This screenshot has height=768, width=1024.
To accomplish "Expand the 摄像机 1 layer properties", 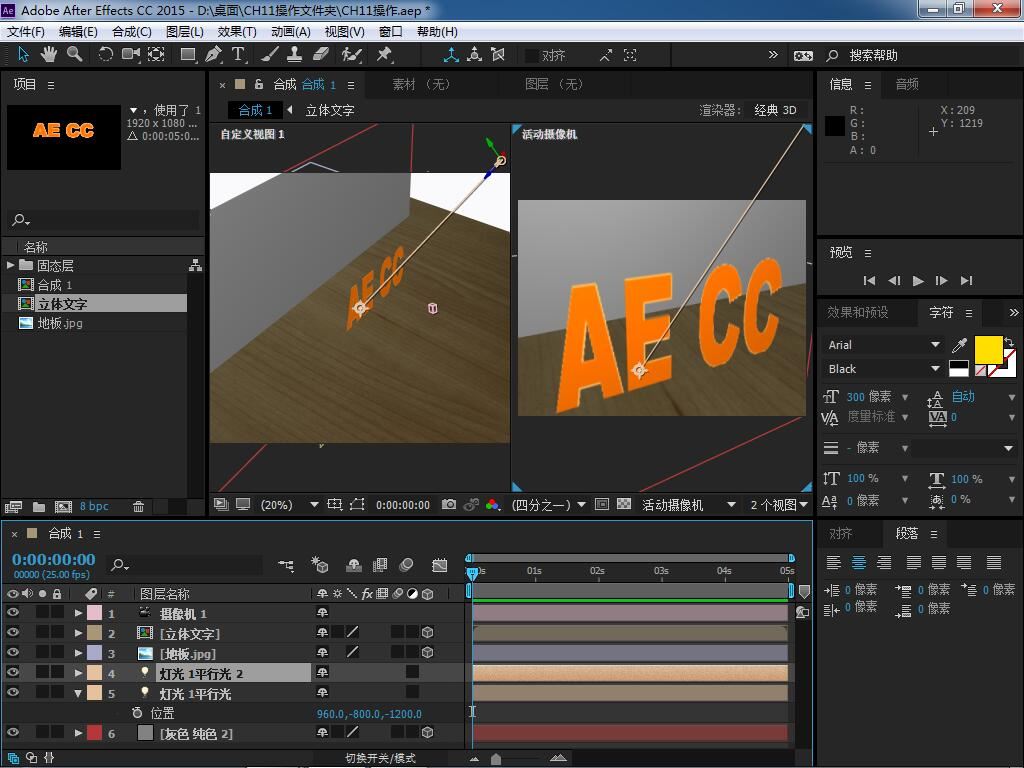I will pos(78,613).
